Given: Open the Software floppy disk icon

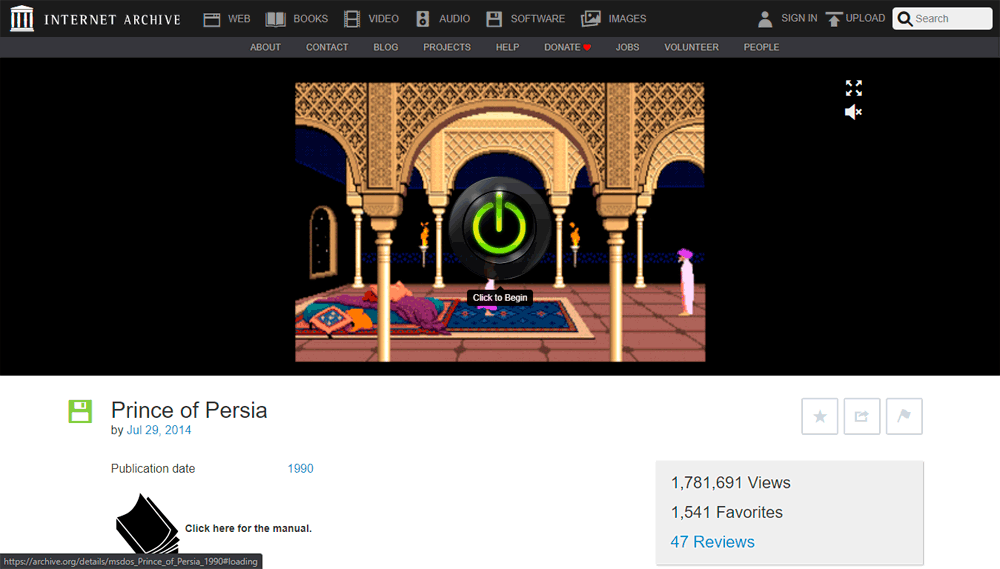Looking at the screenshot, I should tap(494, 19).
